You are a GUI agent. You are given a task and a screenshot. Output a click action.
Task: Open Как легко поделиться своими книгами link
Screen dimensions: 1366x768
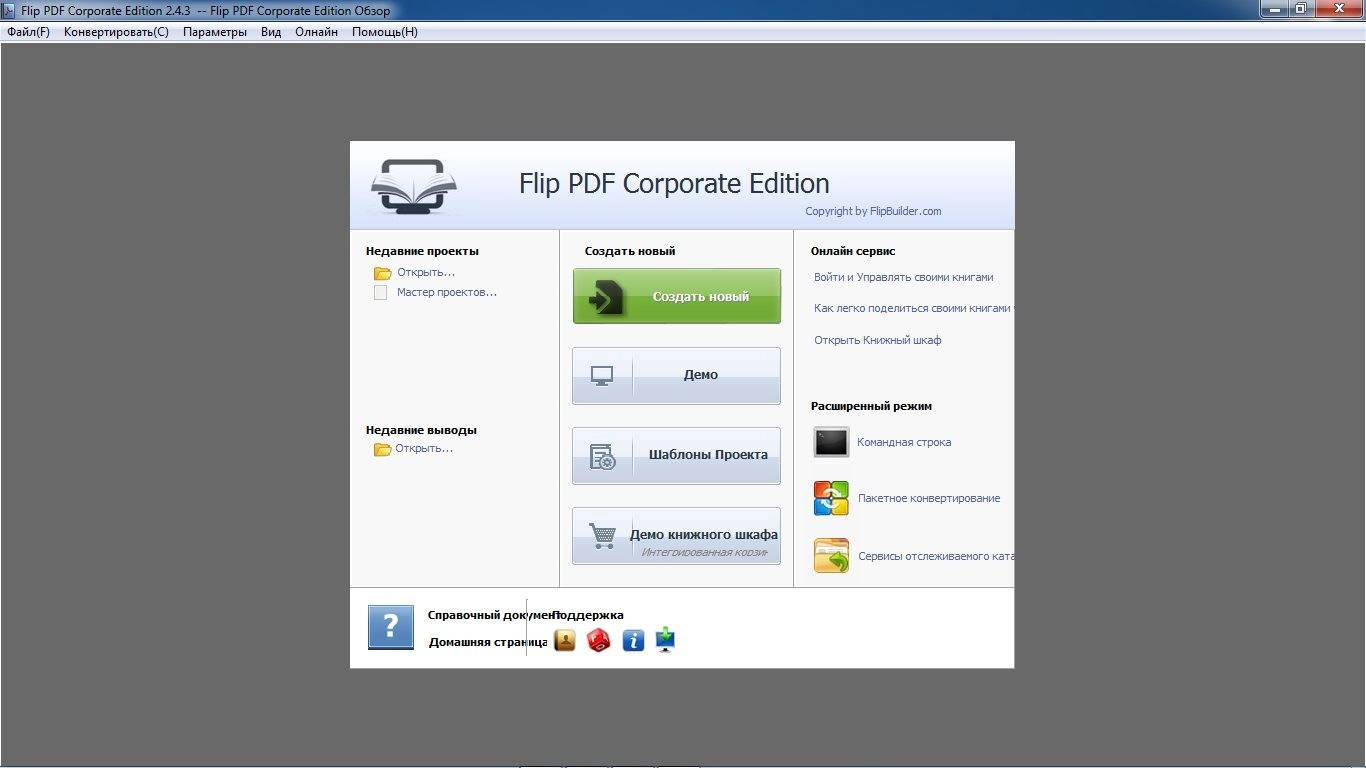pyautogui.click(x=913, y=308)
